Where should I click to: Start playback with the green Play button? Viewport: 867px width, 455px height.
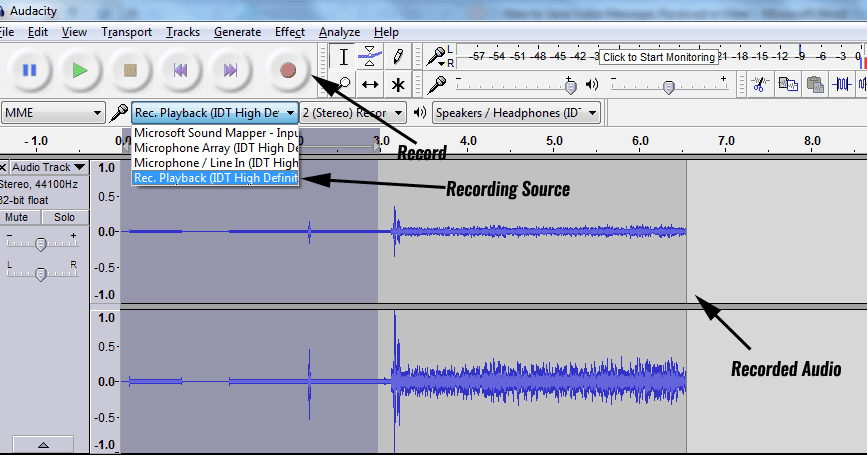80,70
